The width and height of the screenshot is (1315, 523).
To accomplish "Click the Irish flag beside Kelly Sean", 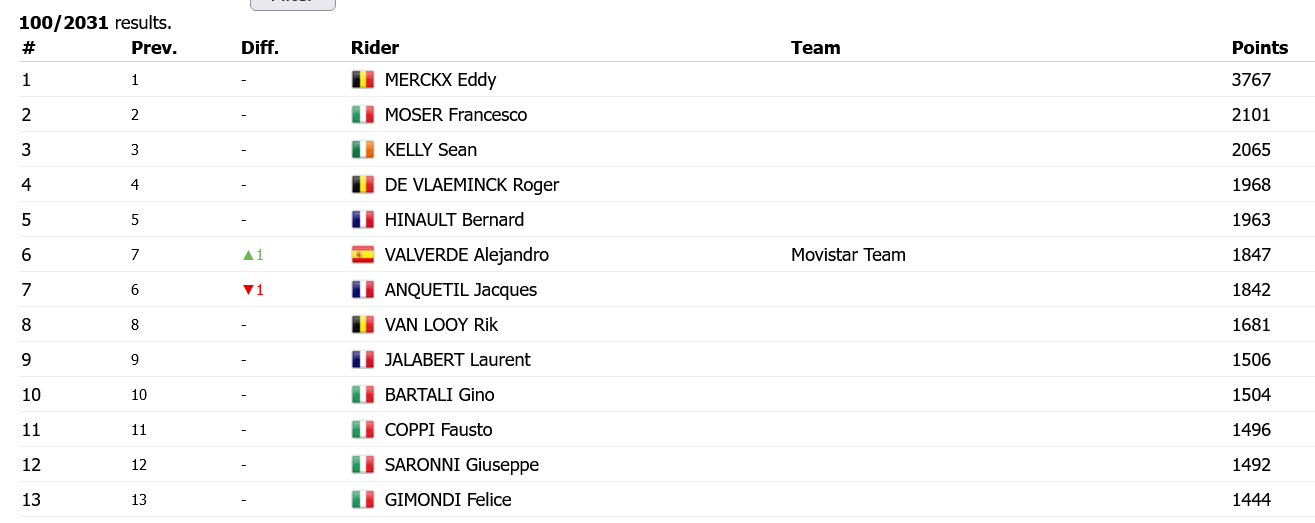I will tap(362, 150).
